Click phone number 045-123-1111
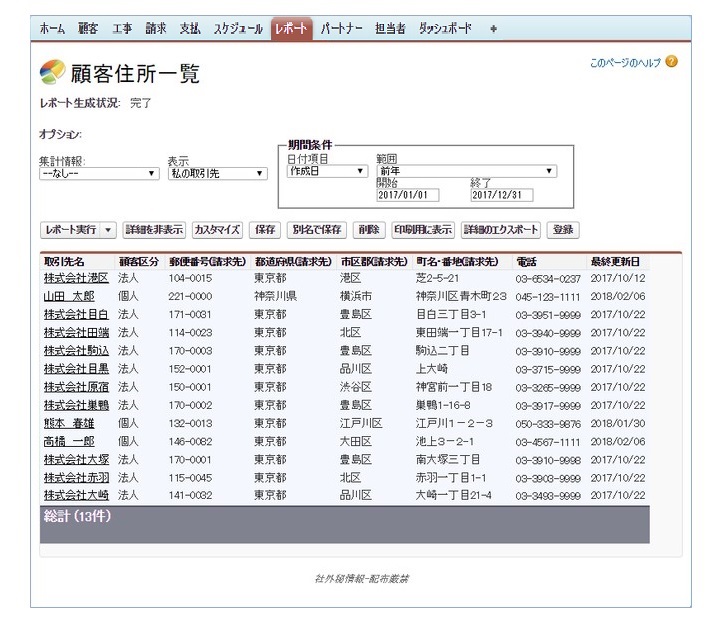The height and width of the screenshot is (630, 720). 548,297
